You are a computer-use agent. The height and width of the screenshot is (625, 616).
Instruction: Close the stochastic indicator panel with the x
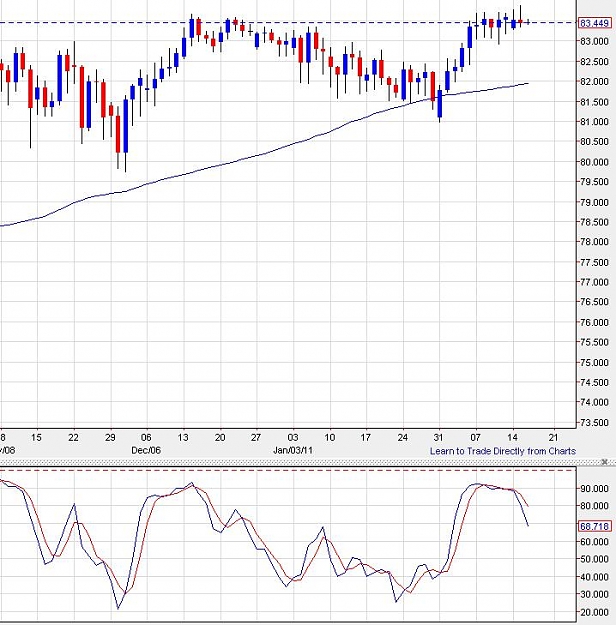pyautogui.click(x=604, y=462)
